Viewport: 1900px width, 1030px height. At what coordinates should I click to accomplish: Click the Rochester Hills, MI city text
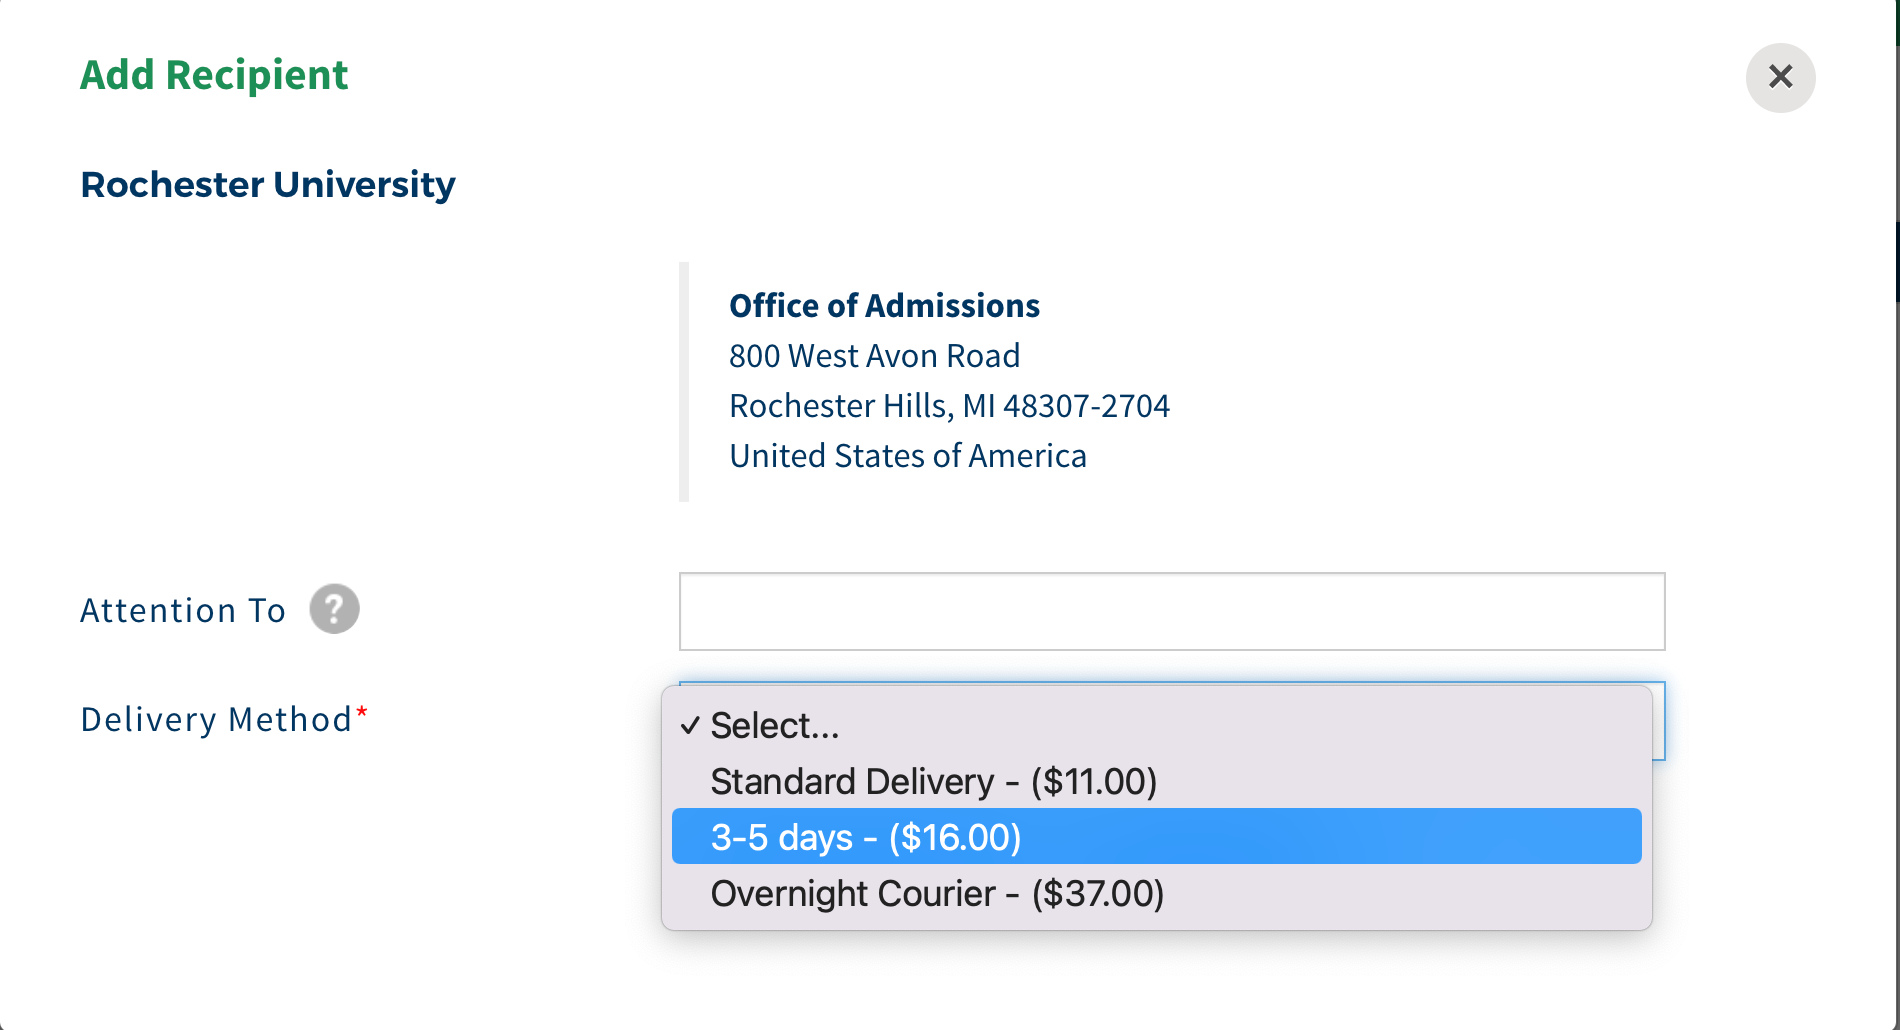[862, 406]
